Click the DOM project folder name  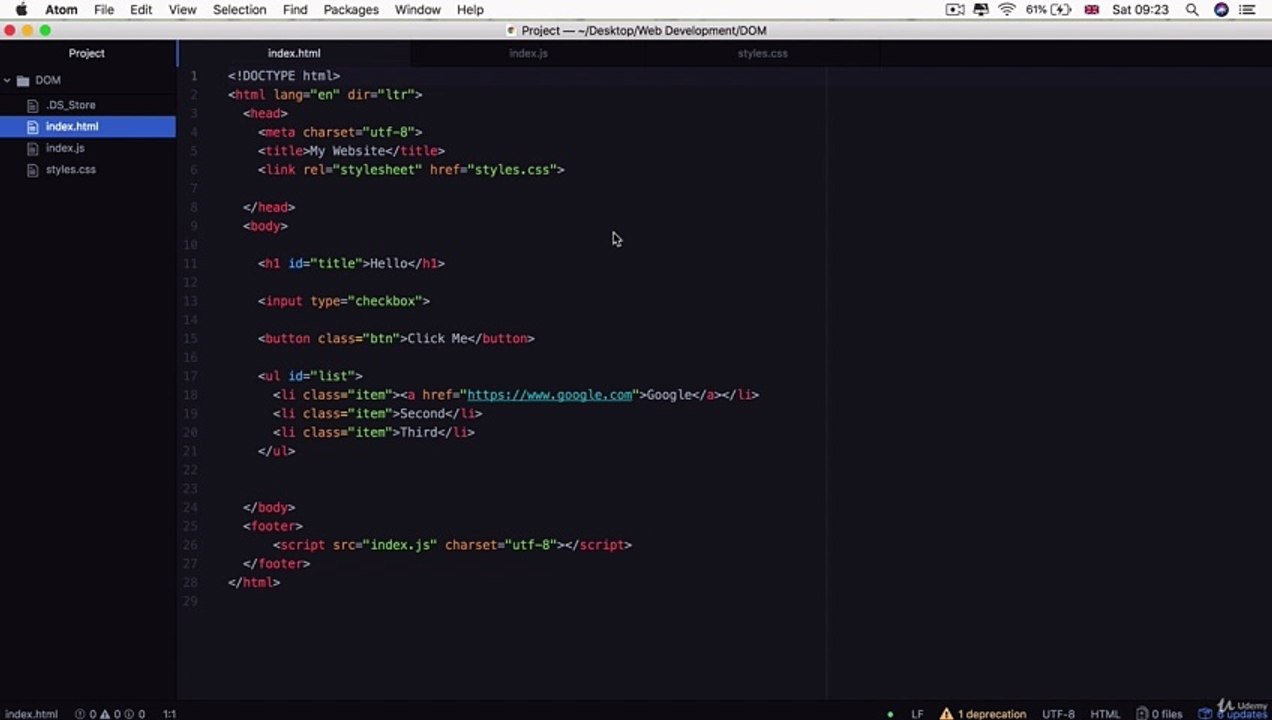48,80
